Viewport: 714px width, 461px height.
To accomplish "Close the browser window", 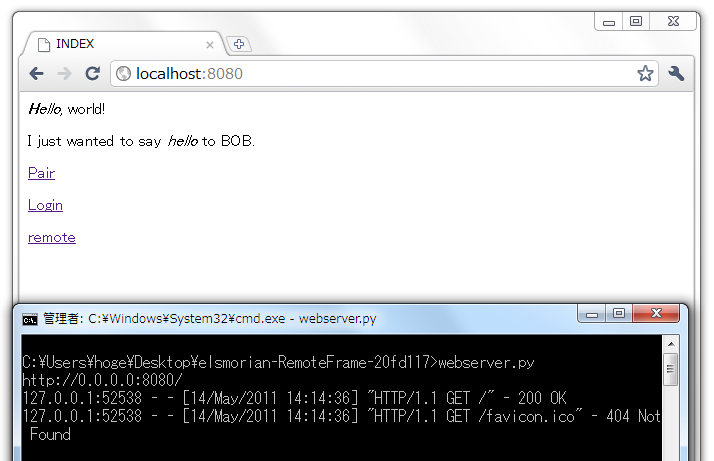I will tap(673, 21).
